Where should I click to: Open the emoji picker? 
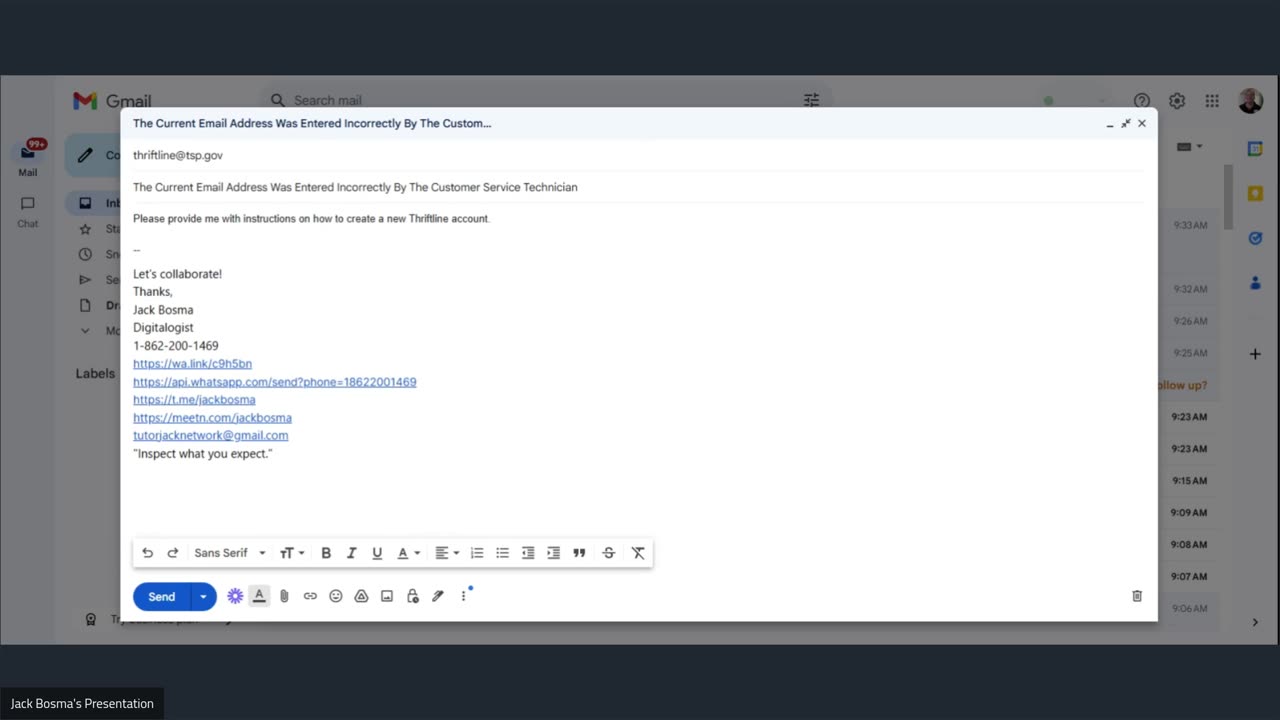(x=336, y=596)
